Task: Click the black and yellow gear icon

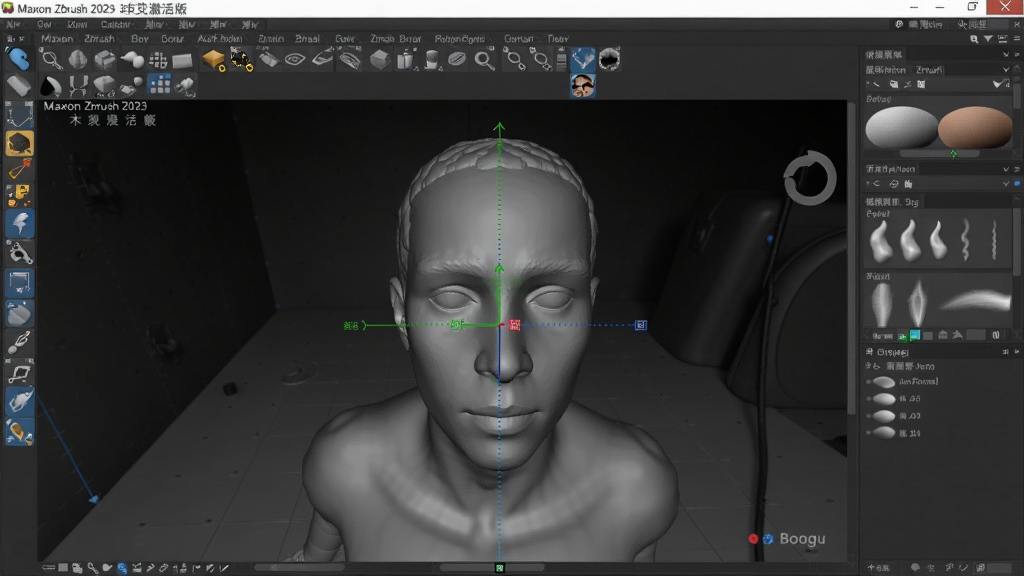Action: (x=242, y=60)
